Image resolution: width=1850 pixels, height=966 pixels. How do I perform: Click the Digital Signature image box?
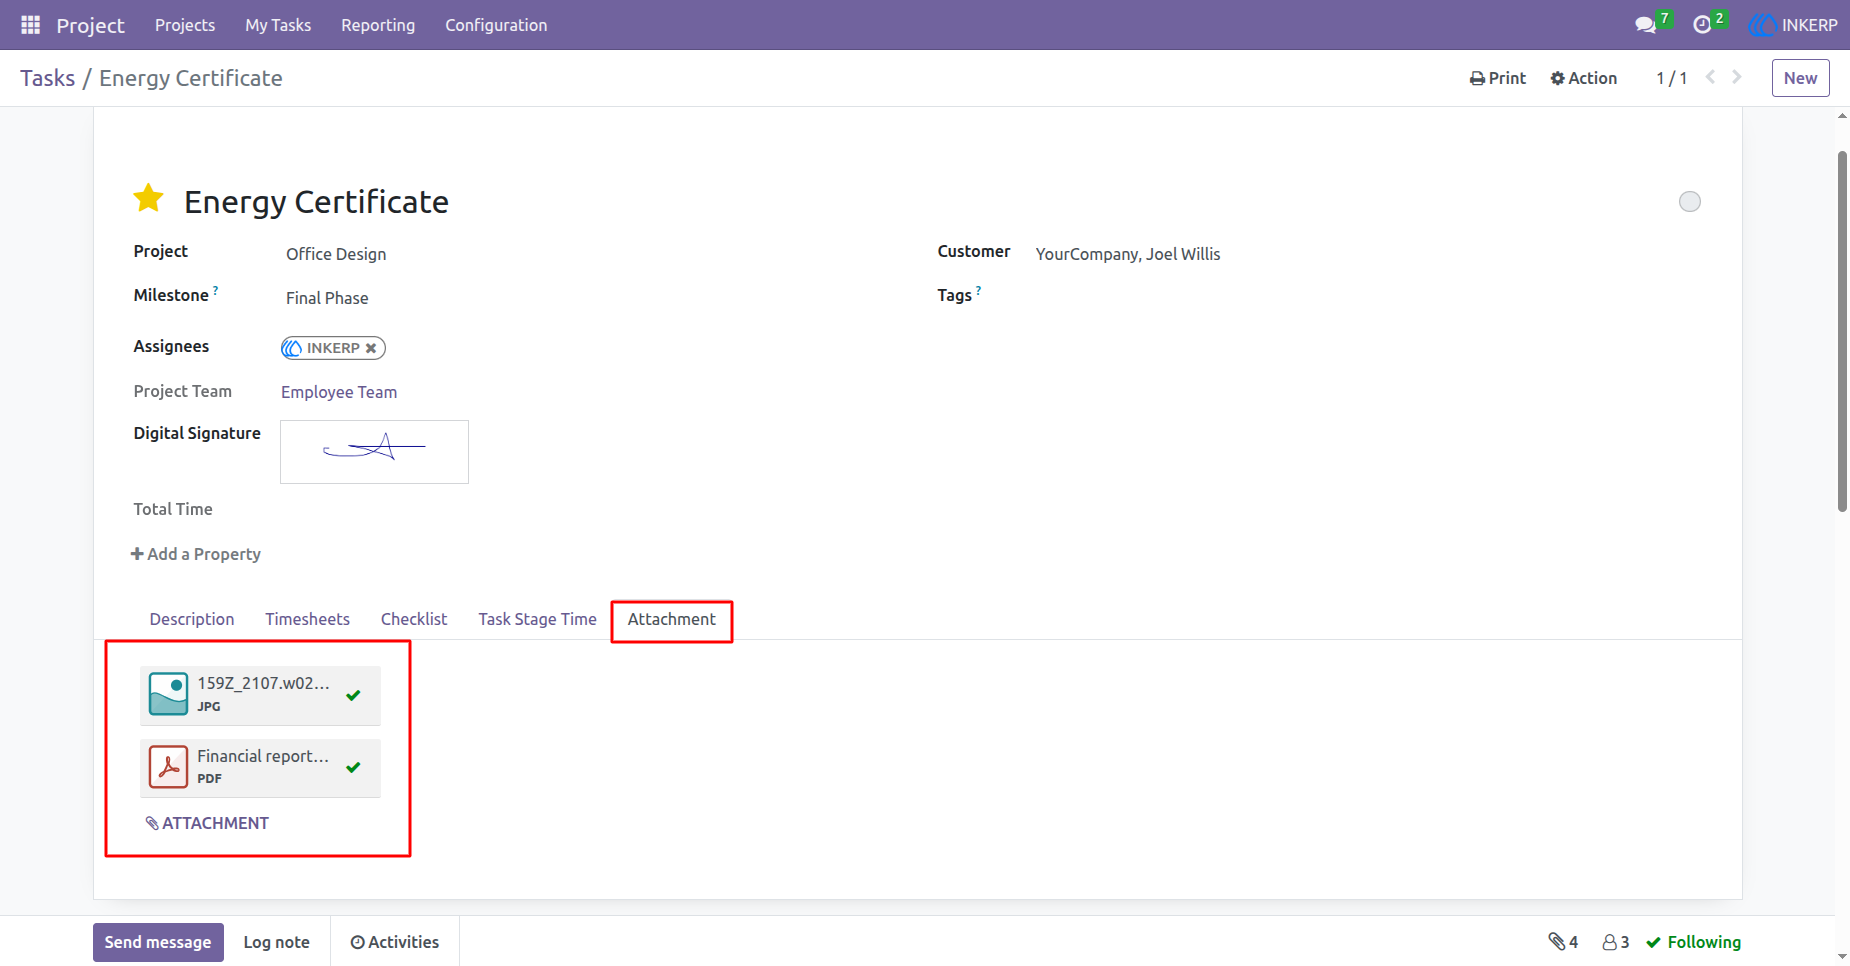click(374, 452)
